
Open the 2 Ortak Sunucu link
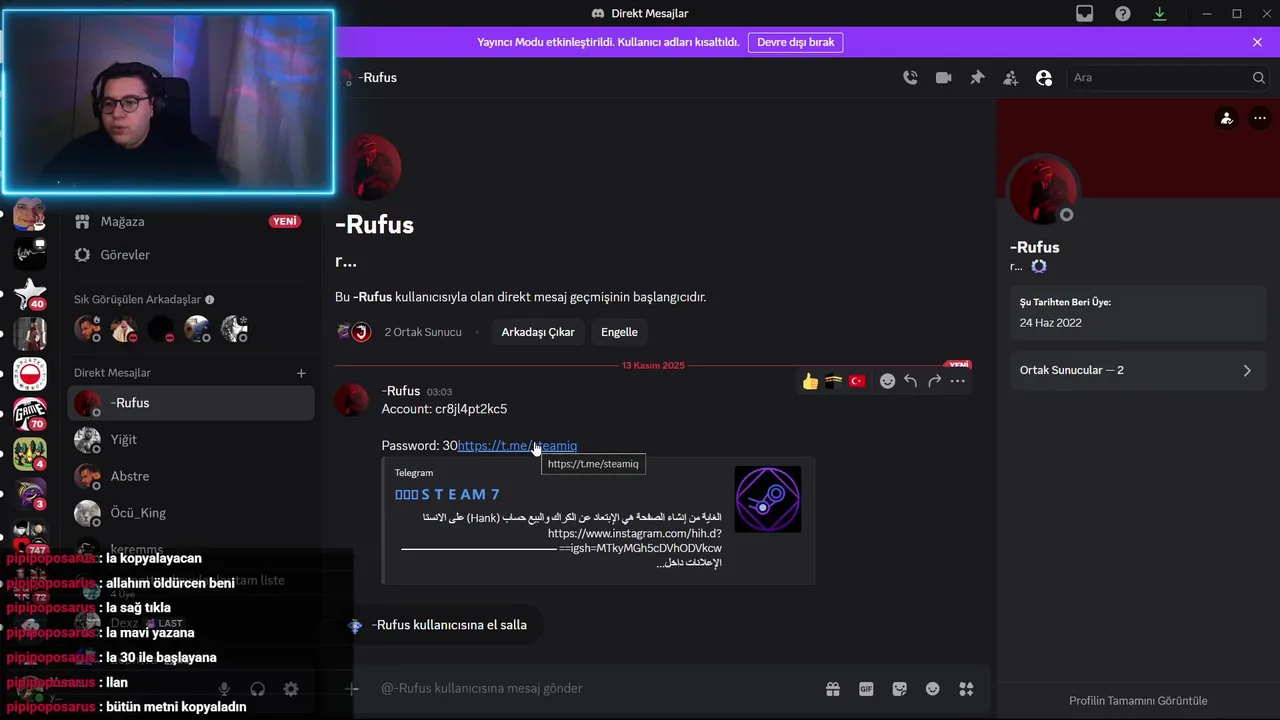[x=423, y=332]
